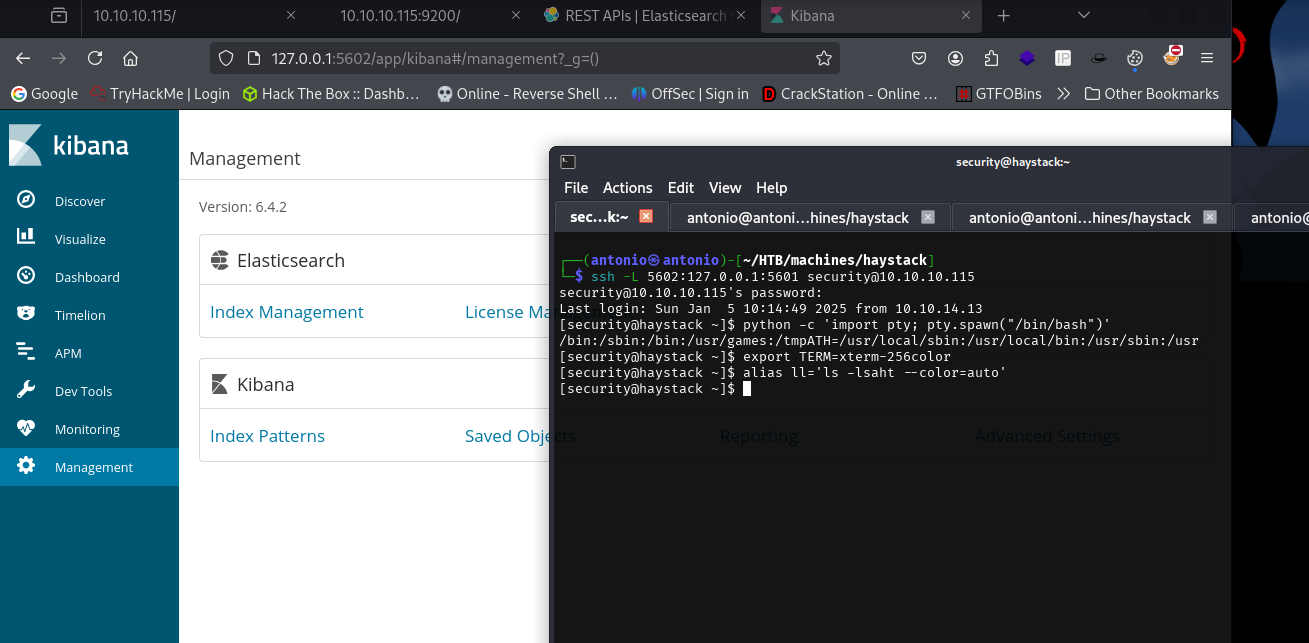Select Management in the Kibana sidebar
Viewport: 1309px width, 643px height.
[x=89, y=467]
